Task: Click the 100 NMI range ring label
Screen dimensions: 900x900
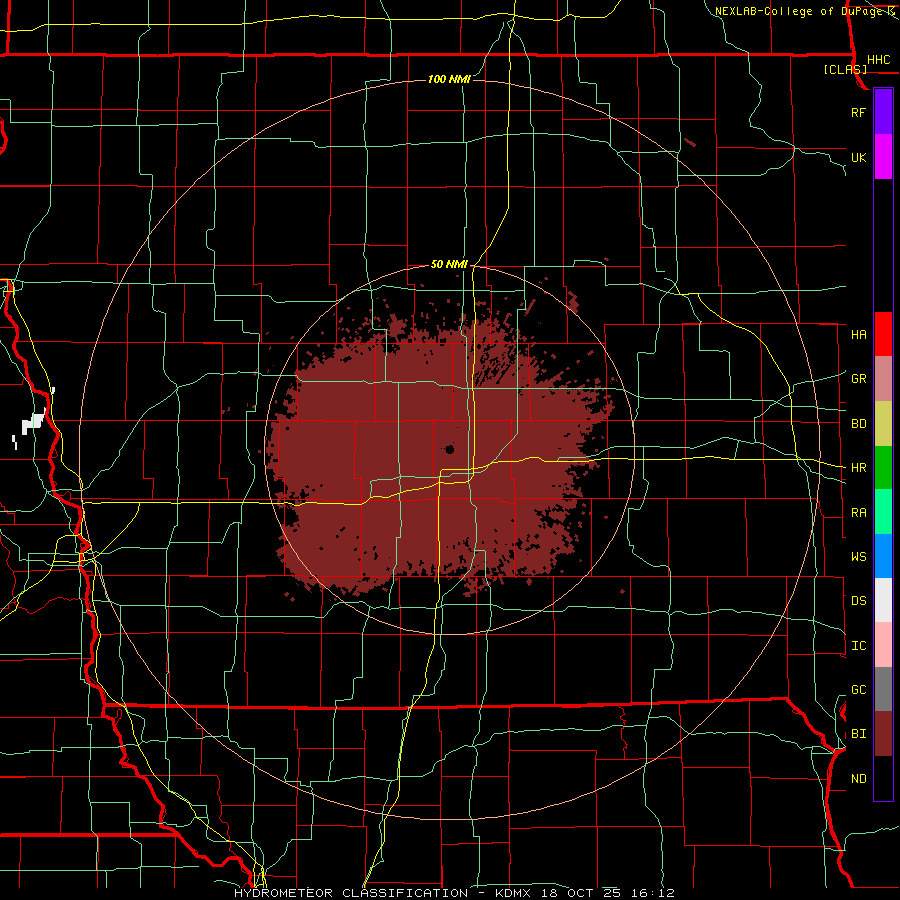Action: pos(449,79)
